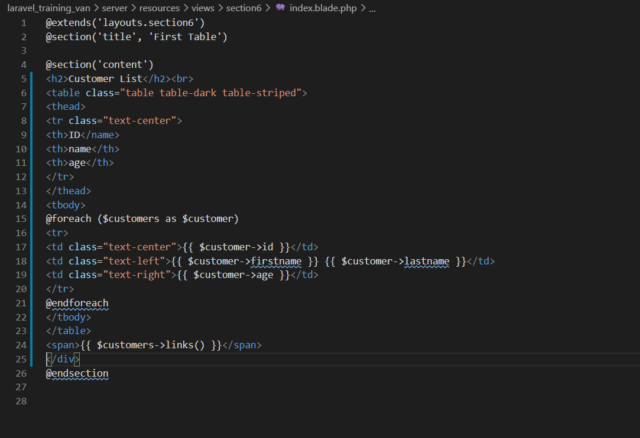
Task: Click the class value "table table-dark table-striped"
Action: click(x=211, y=93)
